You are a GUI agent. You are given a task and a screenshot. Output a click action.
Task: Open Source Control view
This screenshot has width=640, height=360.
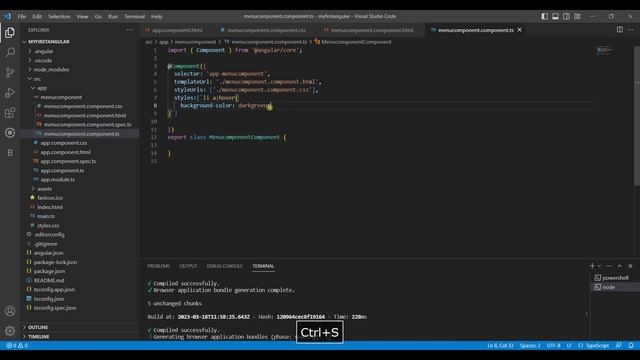[10, 72]
